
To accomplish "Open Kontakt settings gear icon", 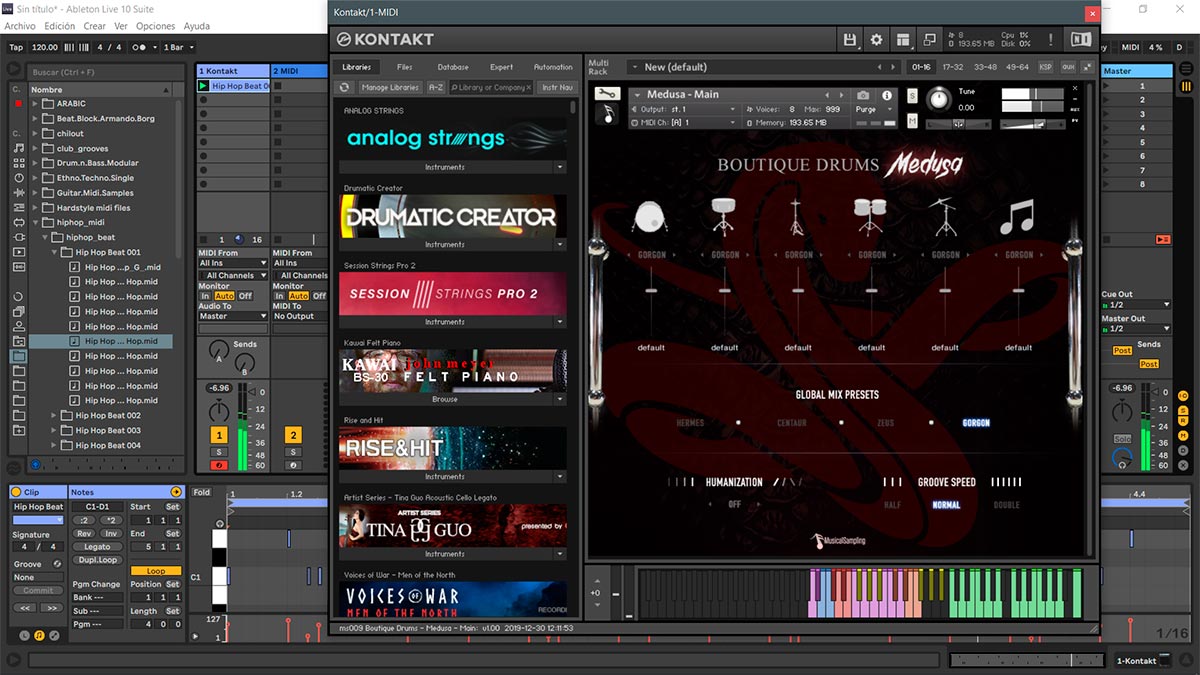I will (876, 40).
